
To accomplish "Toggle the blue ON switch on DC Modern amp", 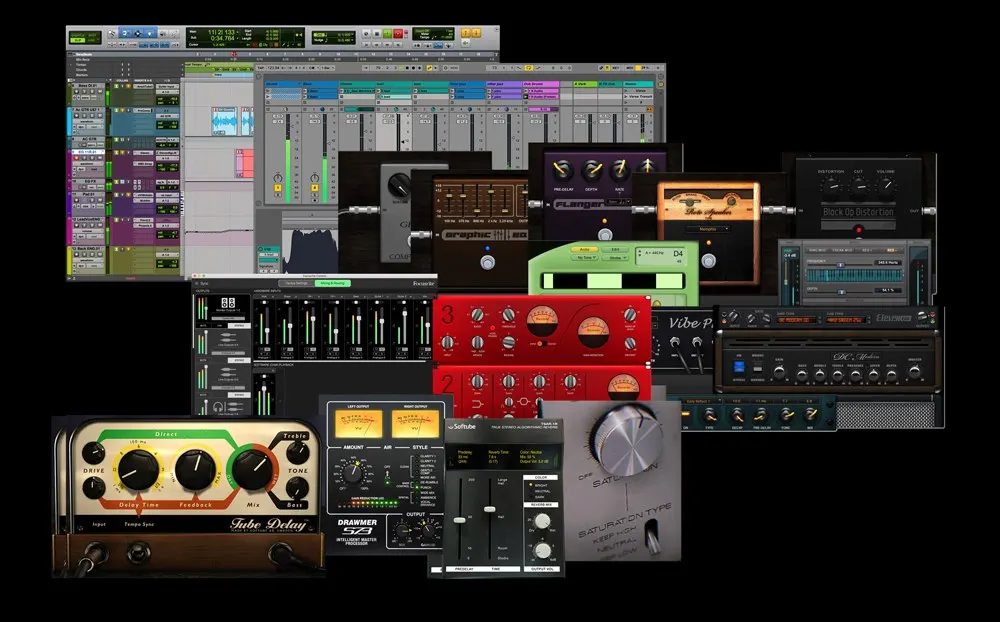I will [739, 367].
